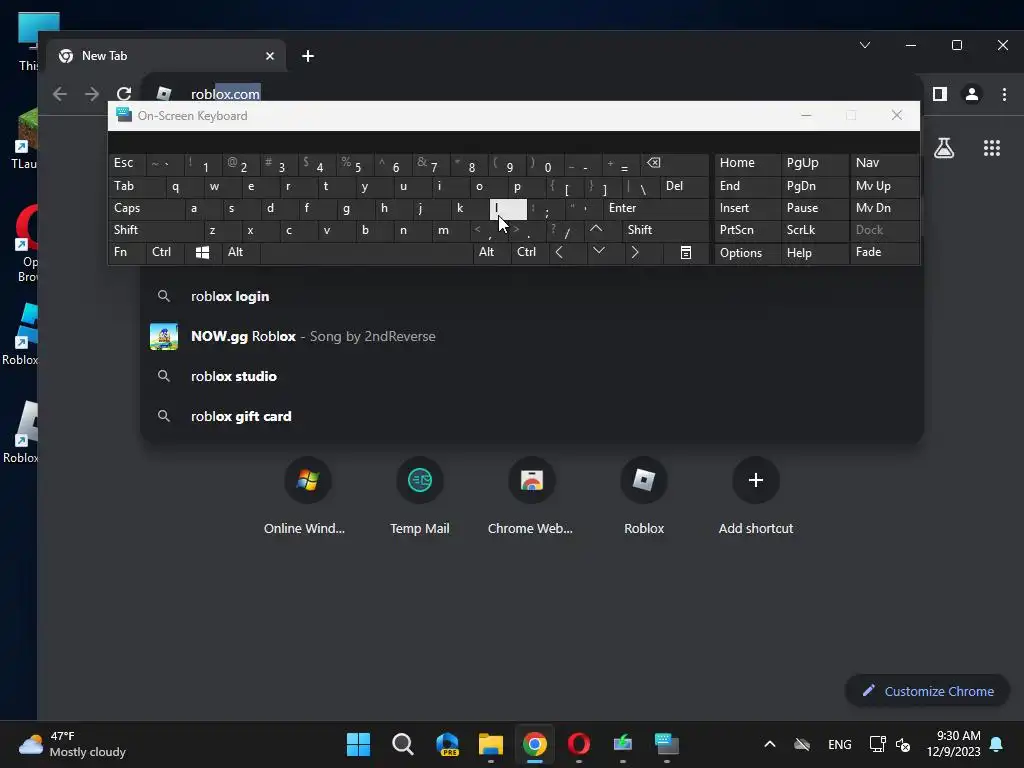Open notification bell in taskbar

(x=997, y=744)
